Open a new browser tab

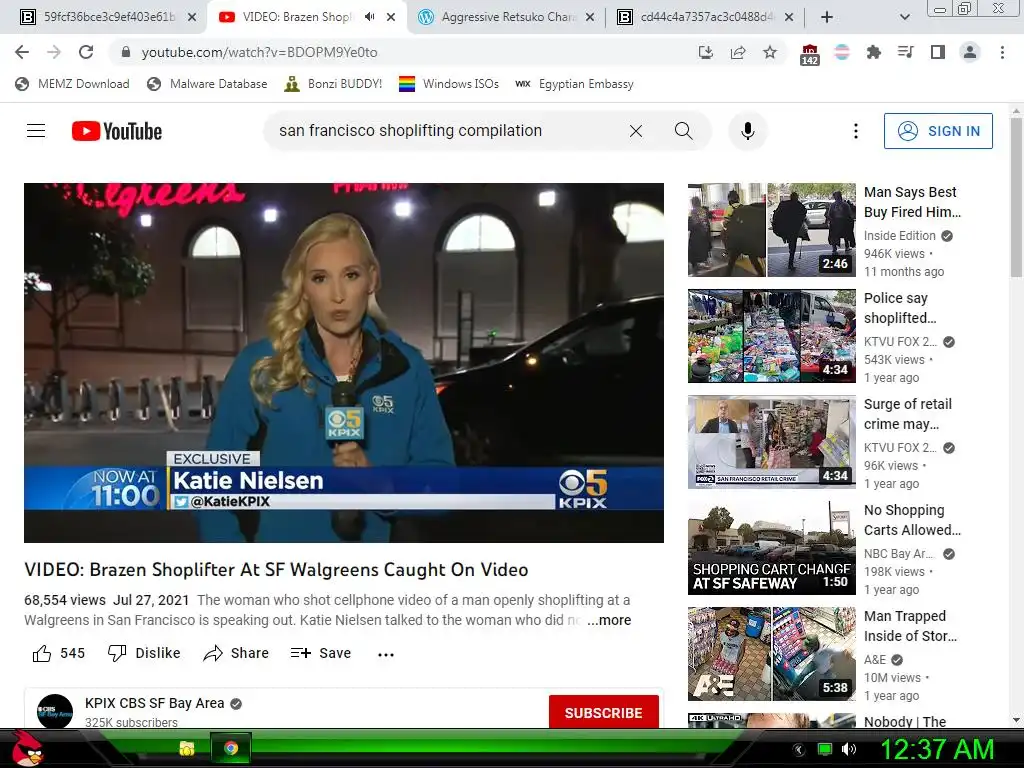pyautogui.click(x=827, y=17)
